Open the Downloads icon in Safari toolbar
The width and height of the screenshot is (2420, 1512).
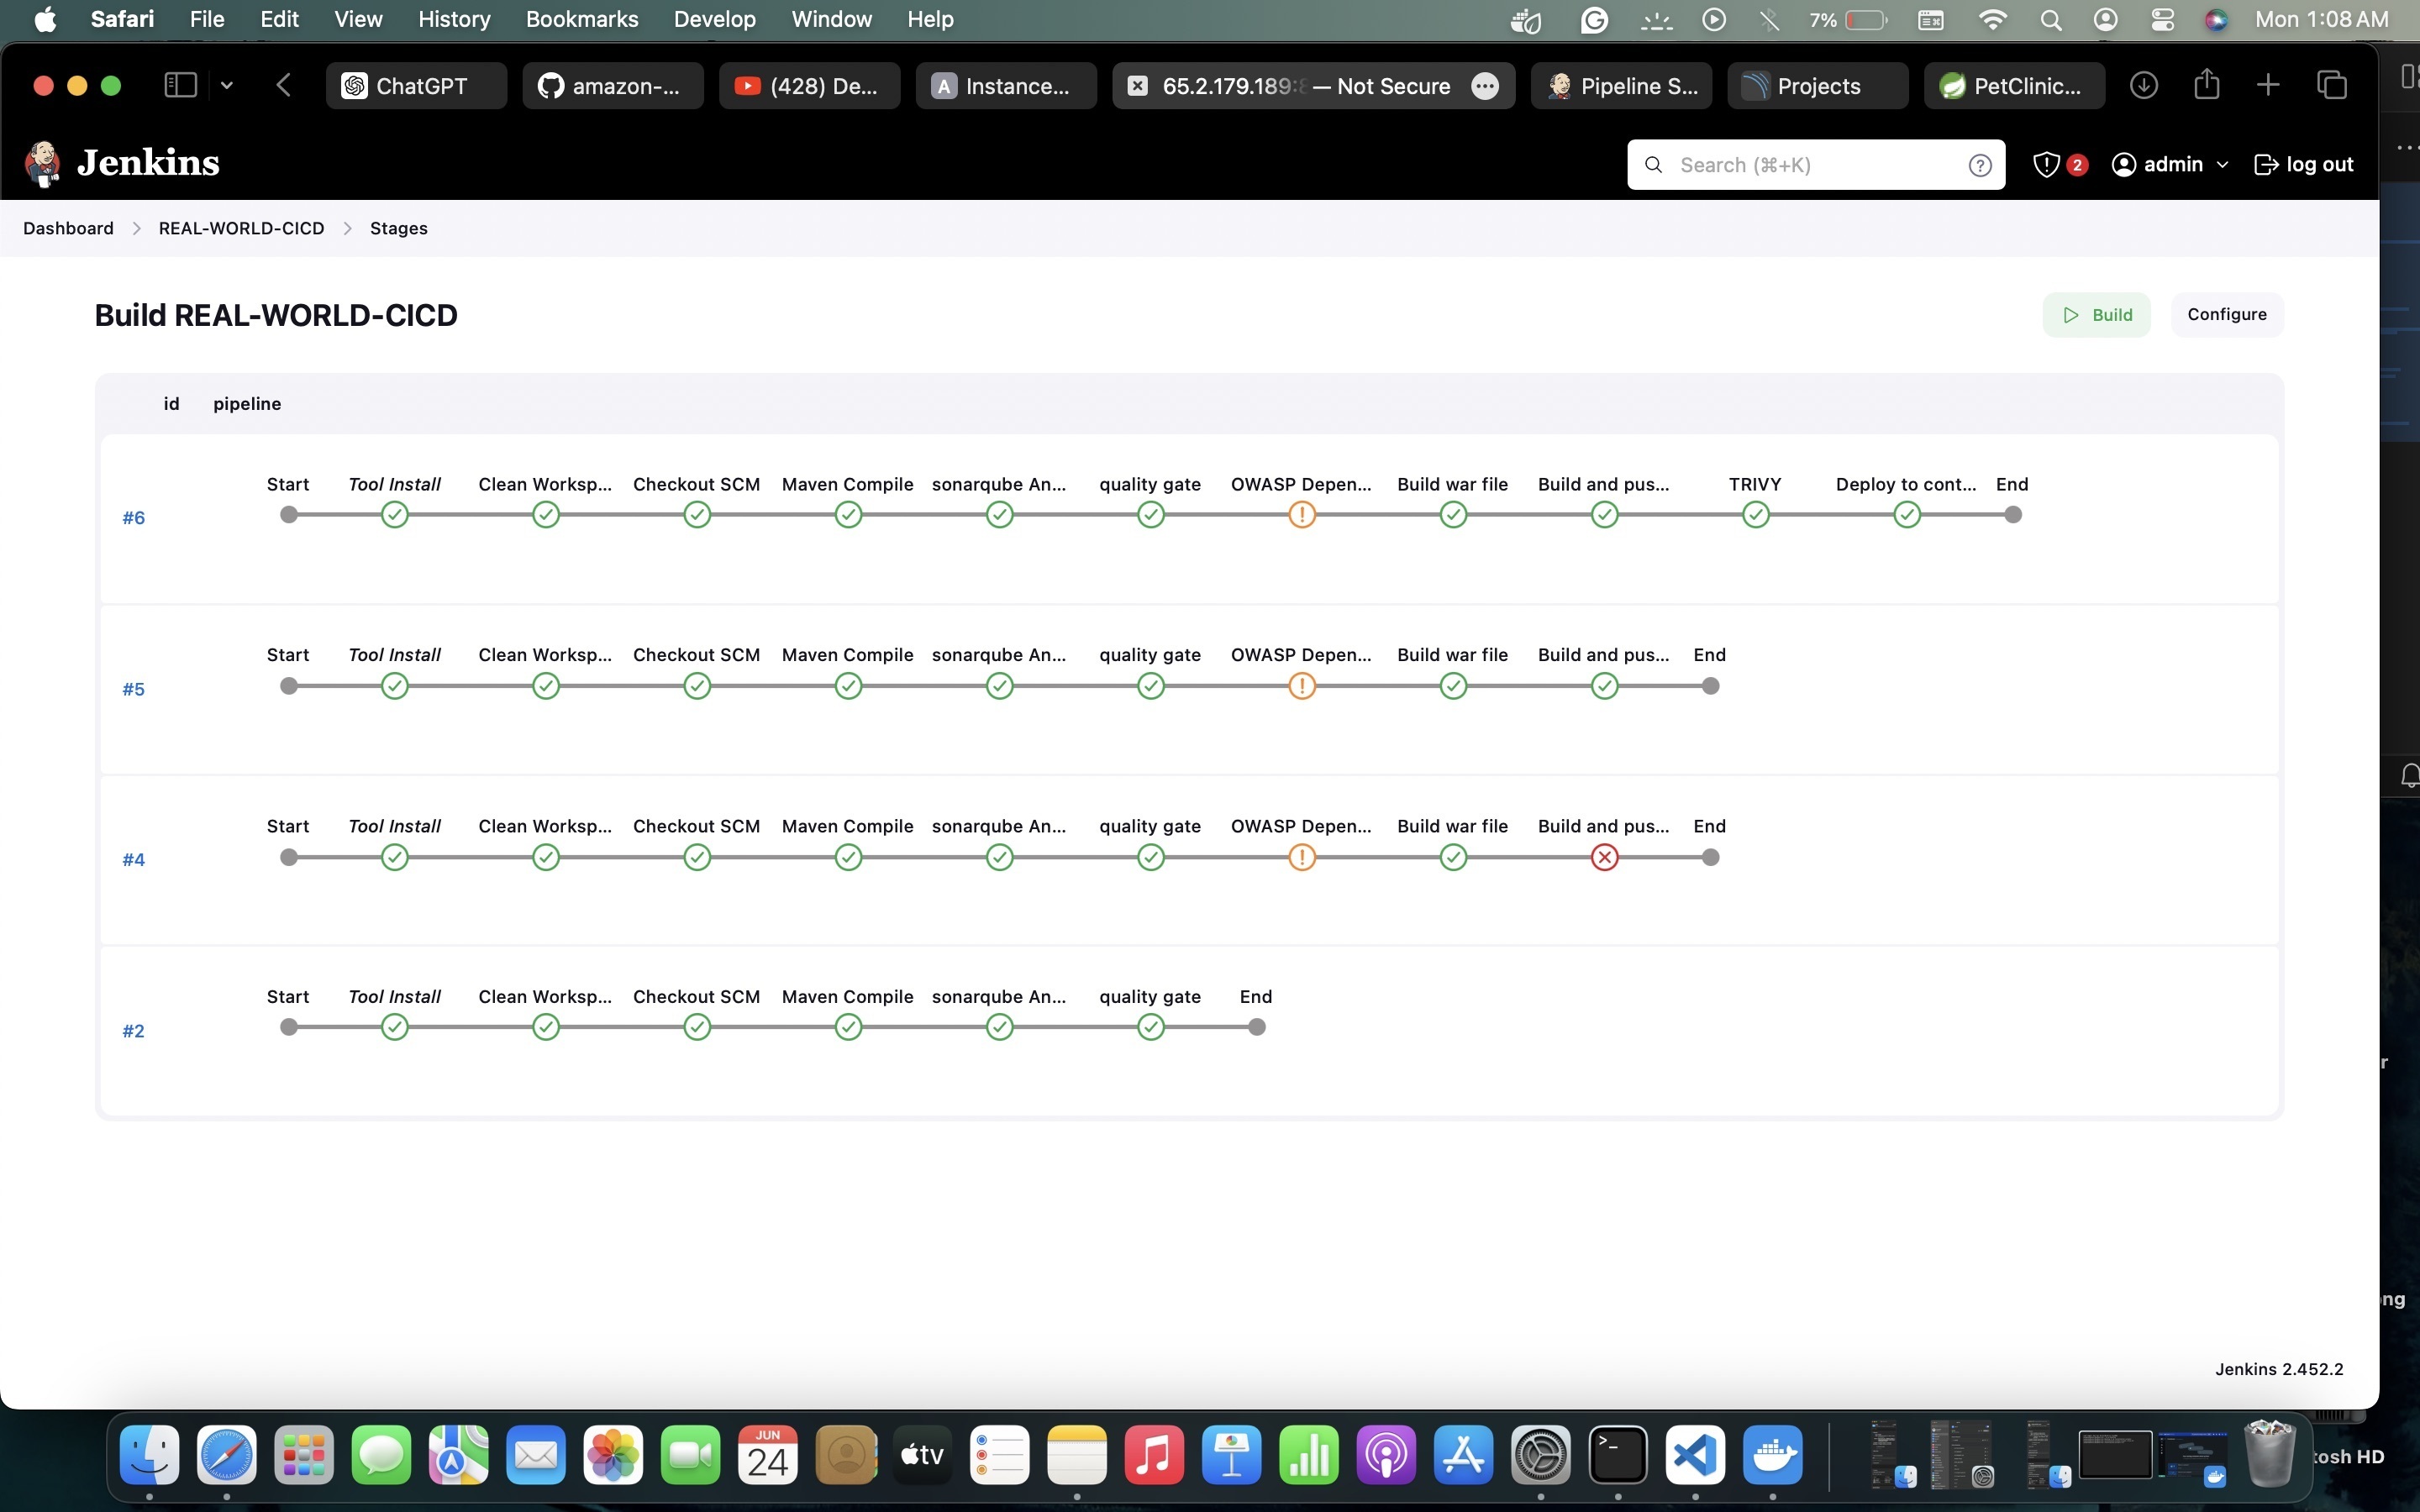[x=2143, y=85]
